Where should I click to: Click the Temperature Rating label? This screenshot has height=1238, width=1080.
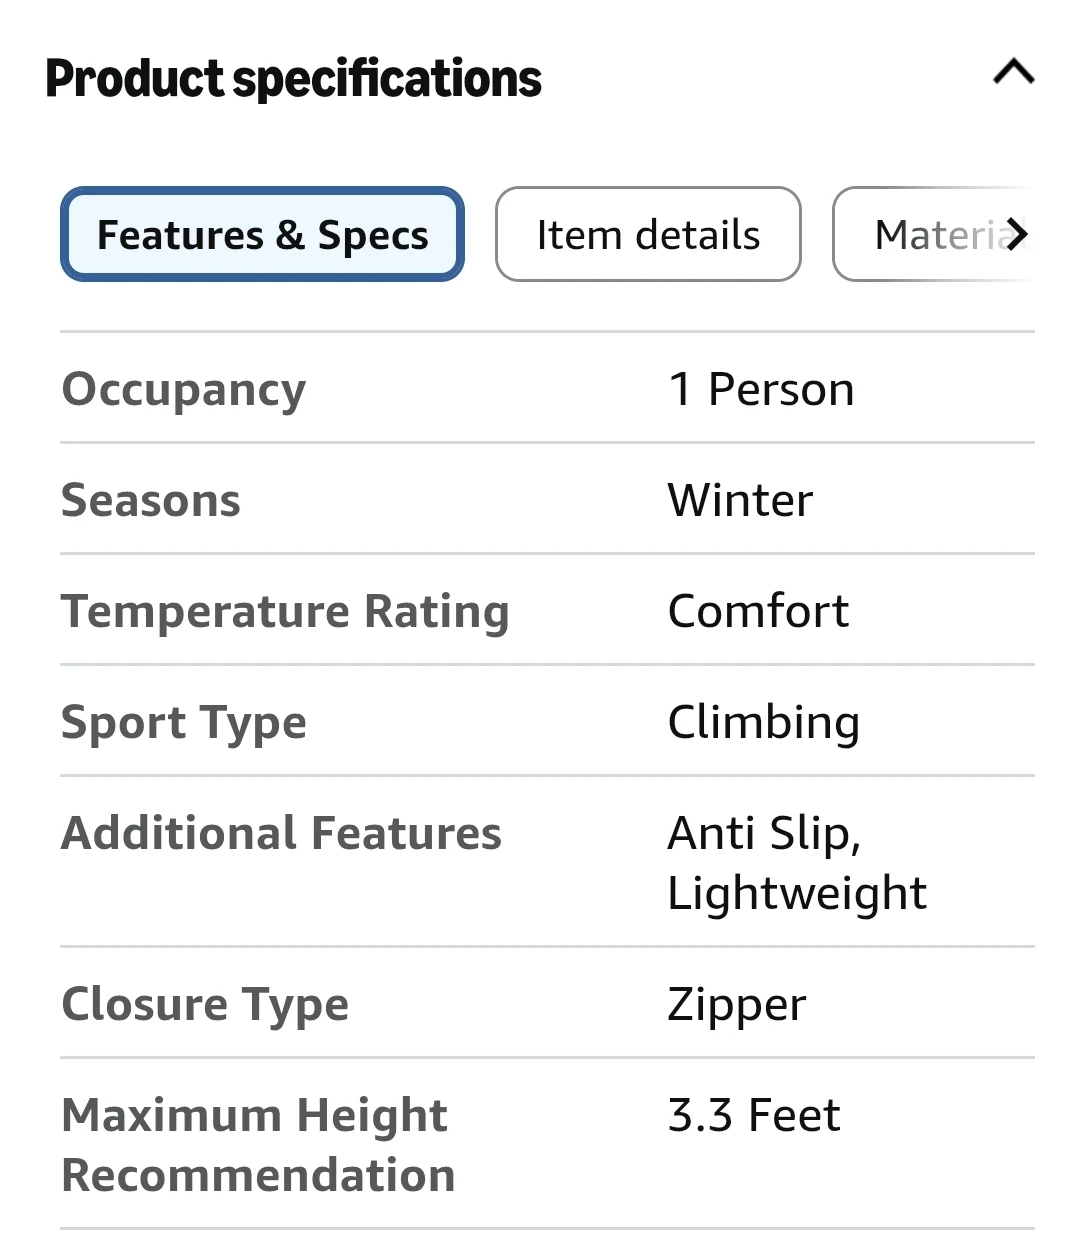(285, 611)
